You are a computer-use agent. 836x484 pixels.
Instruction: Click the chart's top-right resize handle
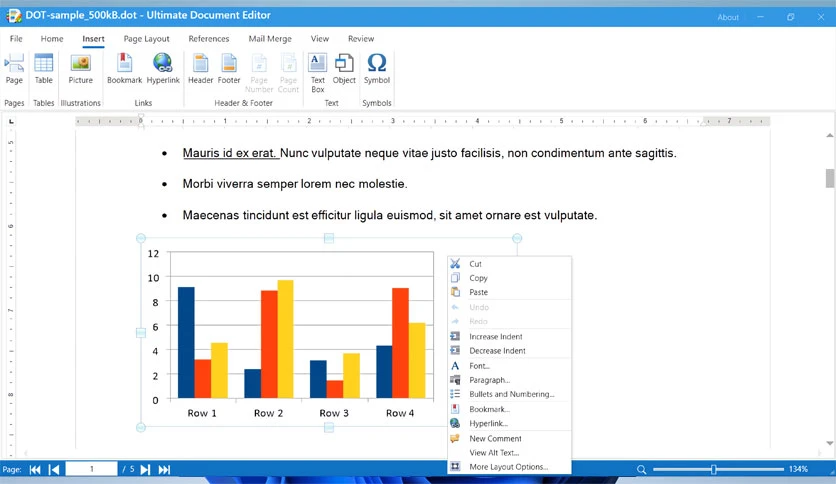(517, 238)
